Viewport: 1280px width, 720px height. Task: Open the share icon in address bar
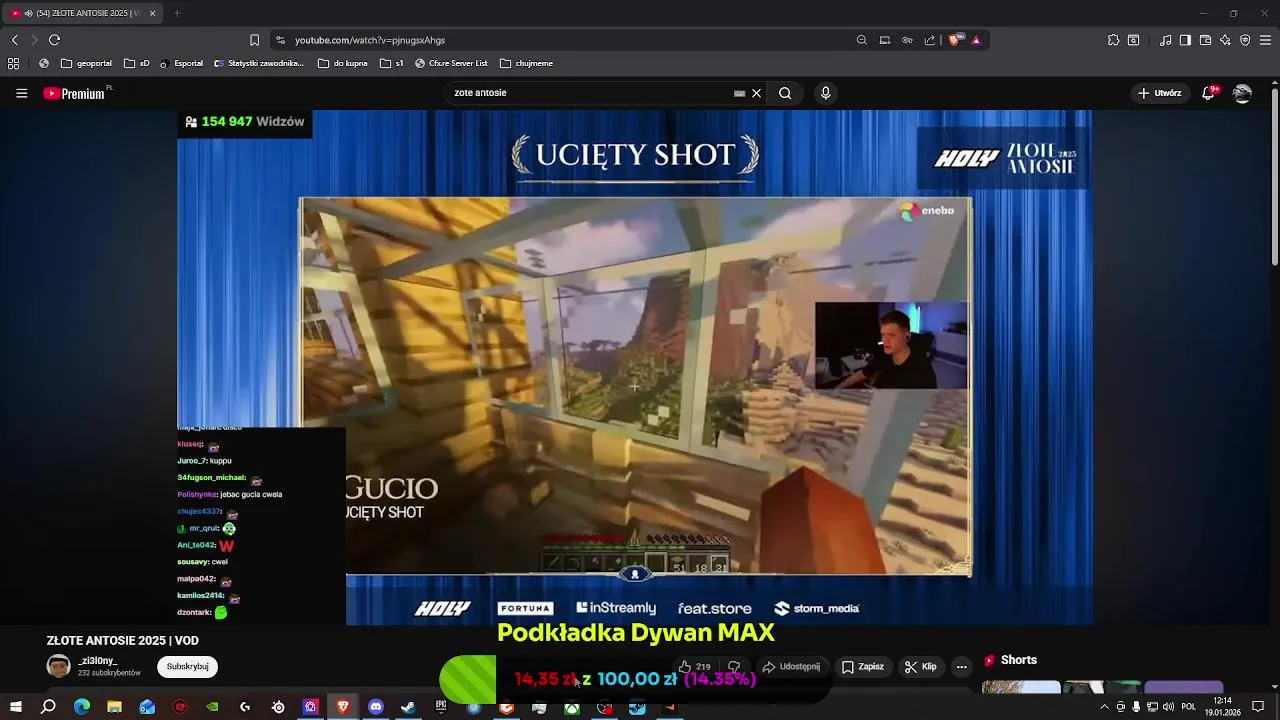point(930,40)
